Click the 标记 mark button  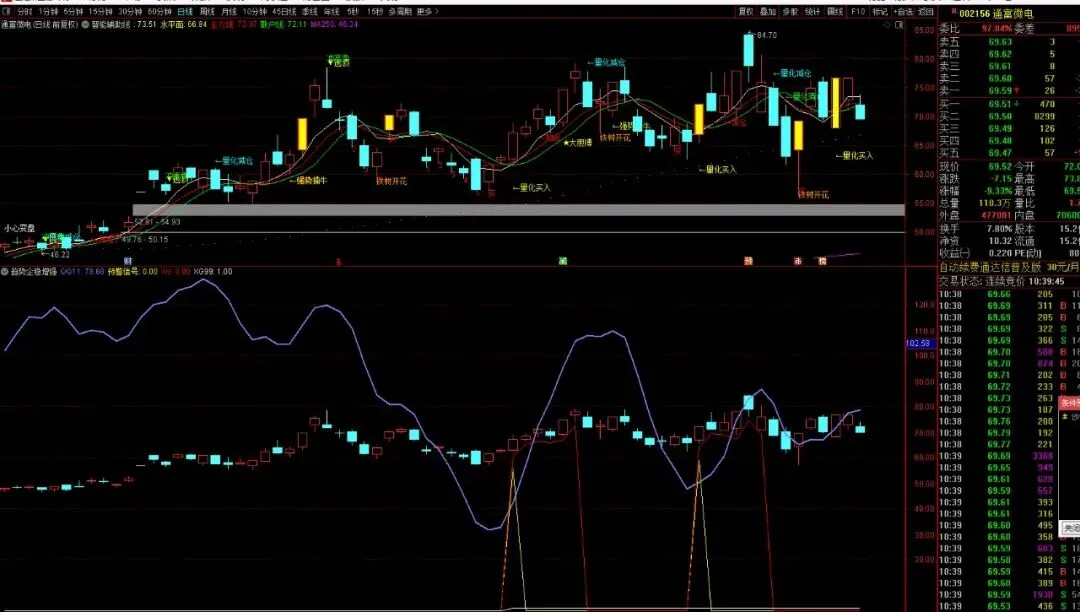coord(880,12)
